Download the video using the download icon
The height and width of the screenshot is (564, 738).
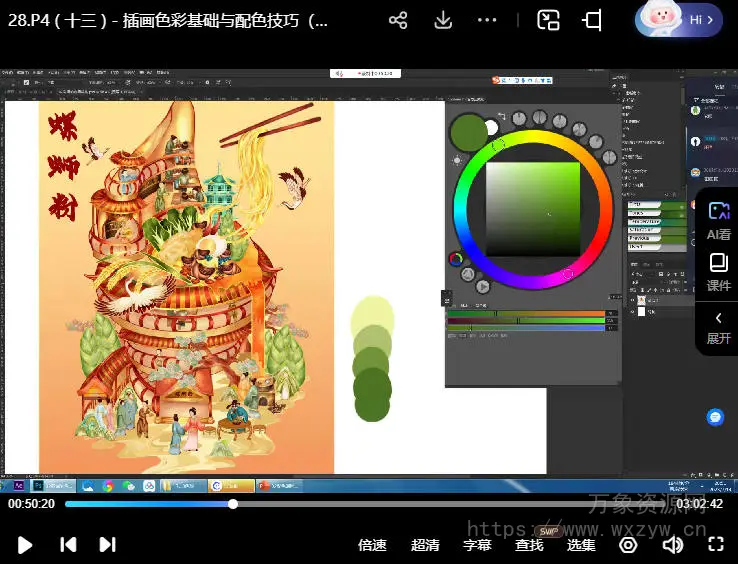point(443,21)
